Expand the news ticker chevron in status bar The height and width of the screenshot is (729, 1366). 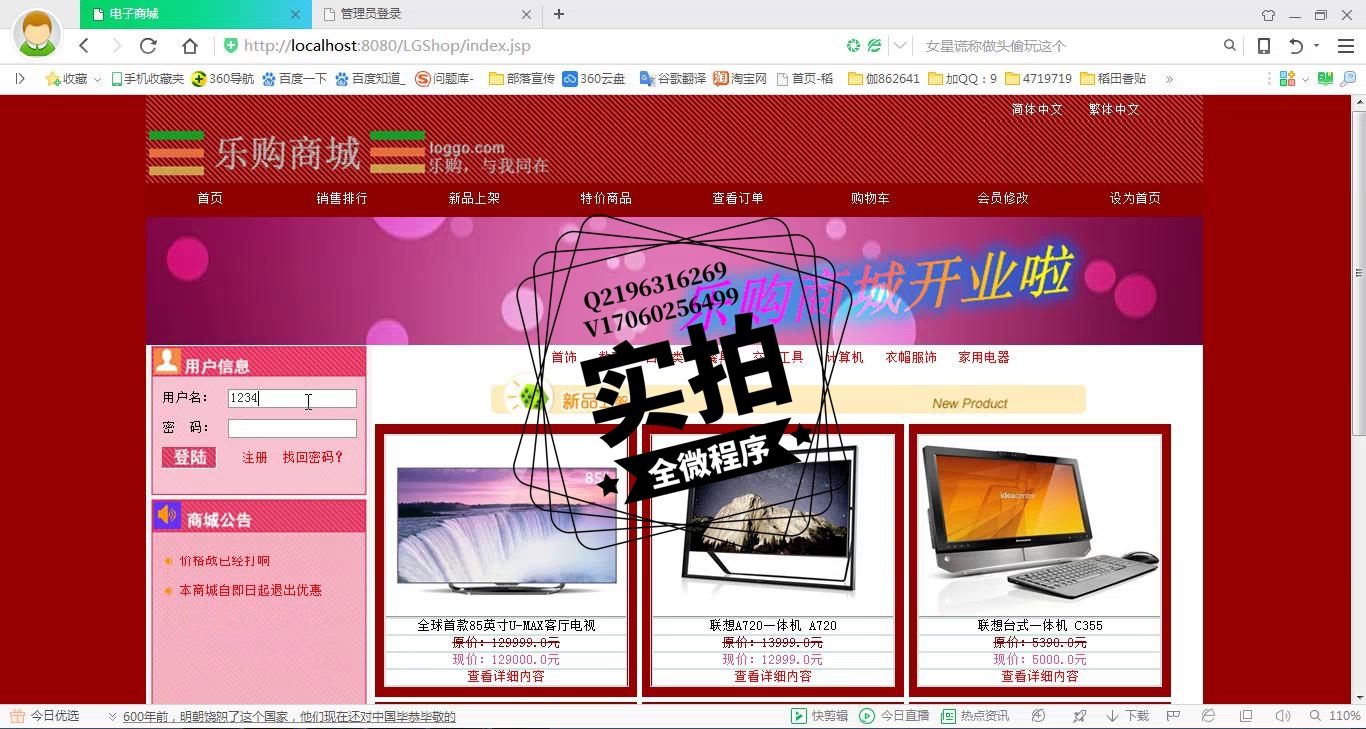pos(113,717)
